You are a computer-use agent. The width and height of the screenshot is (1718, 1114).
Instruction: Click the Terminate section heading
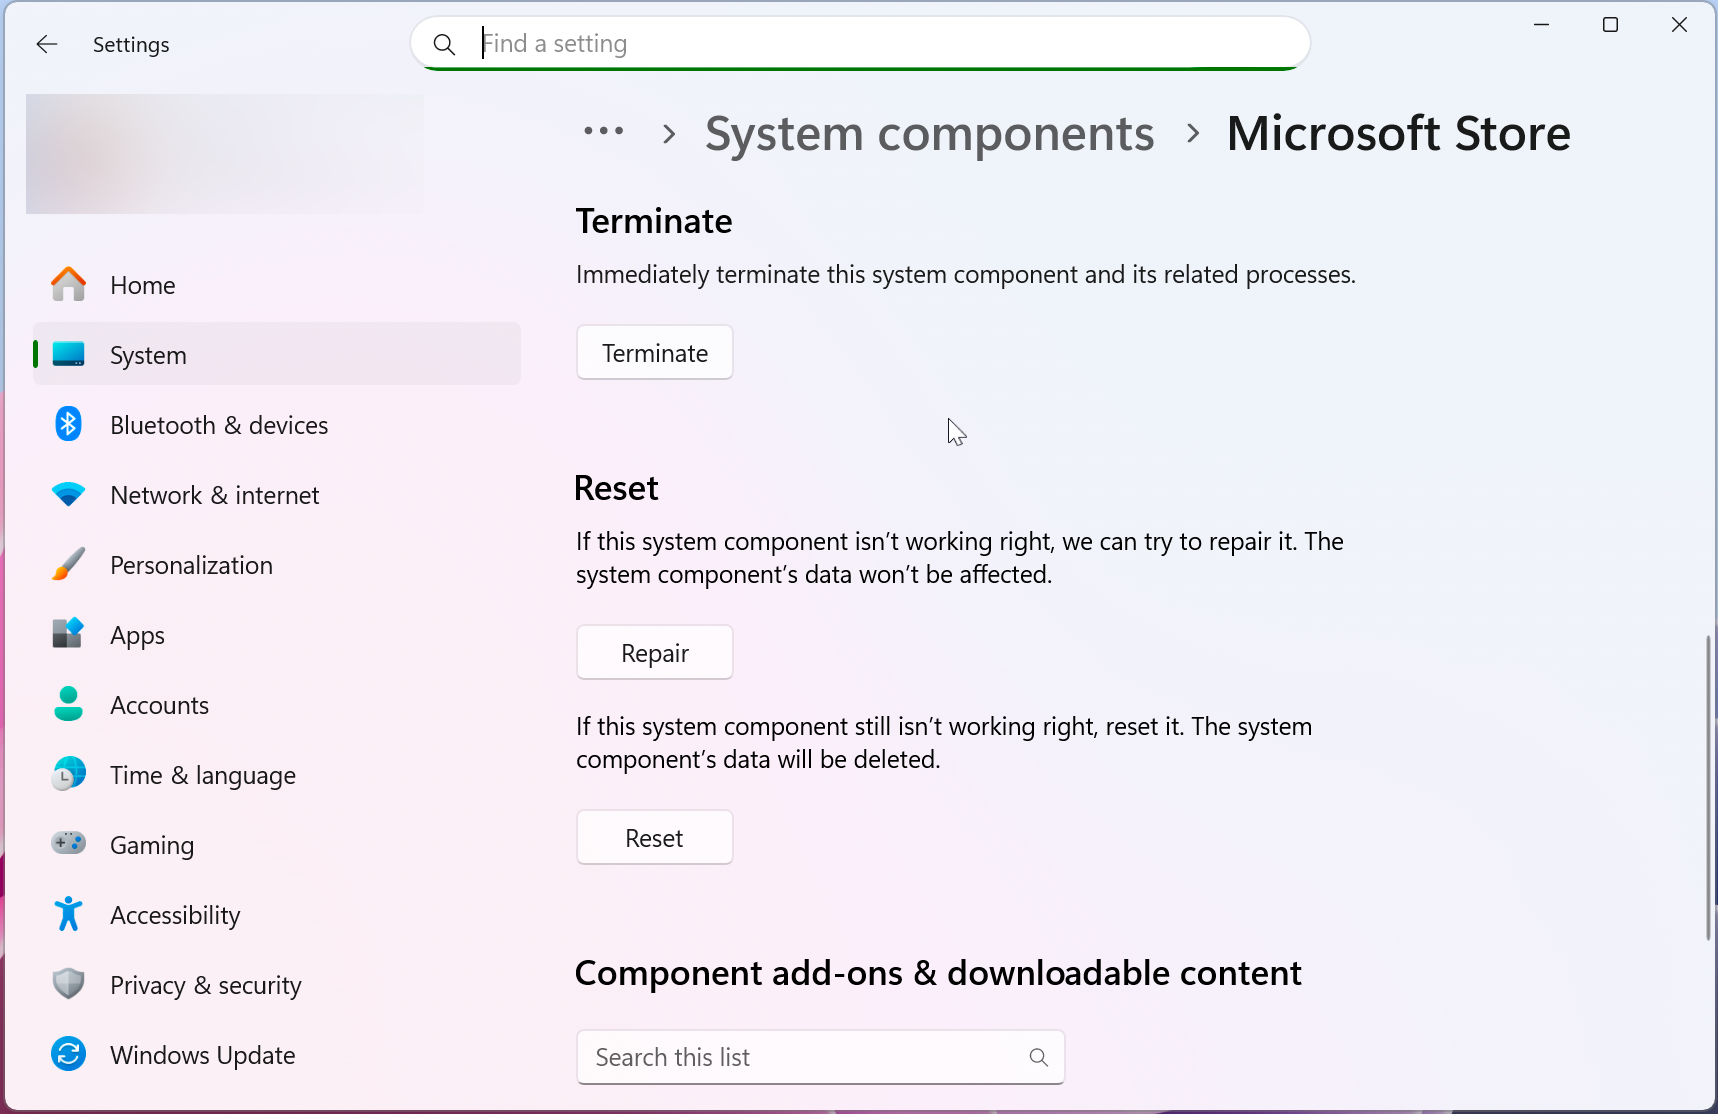(x=654, y=221)
